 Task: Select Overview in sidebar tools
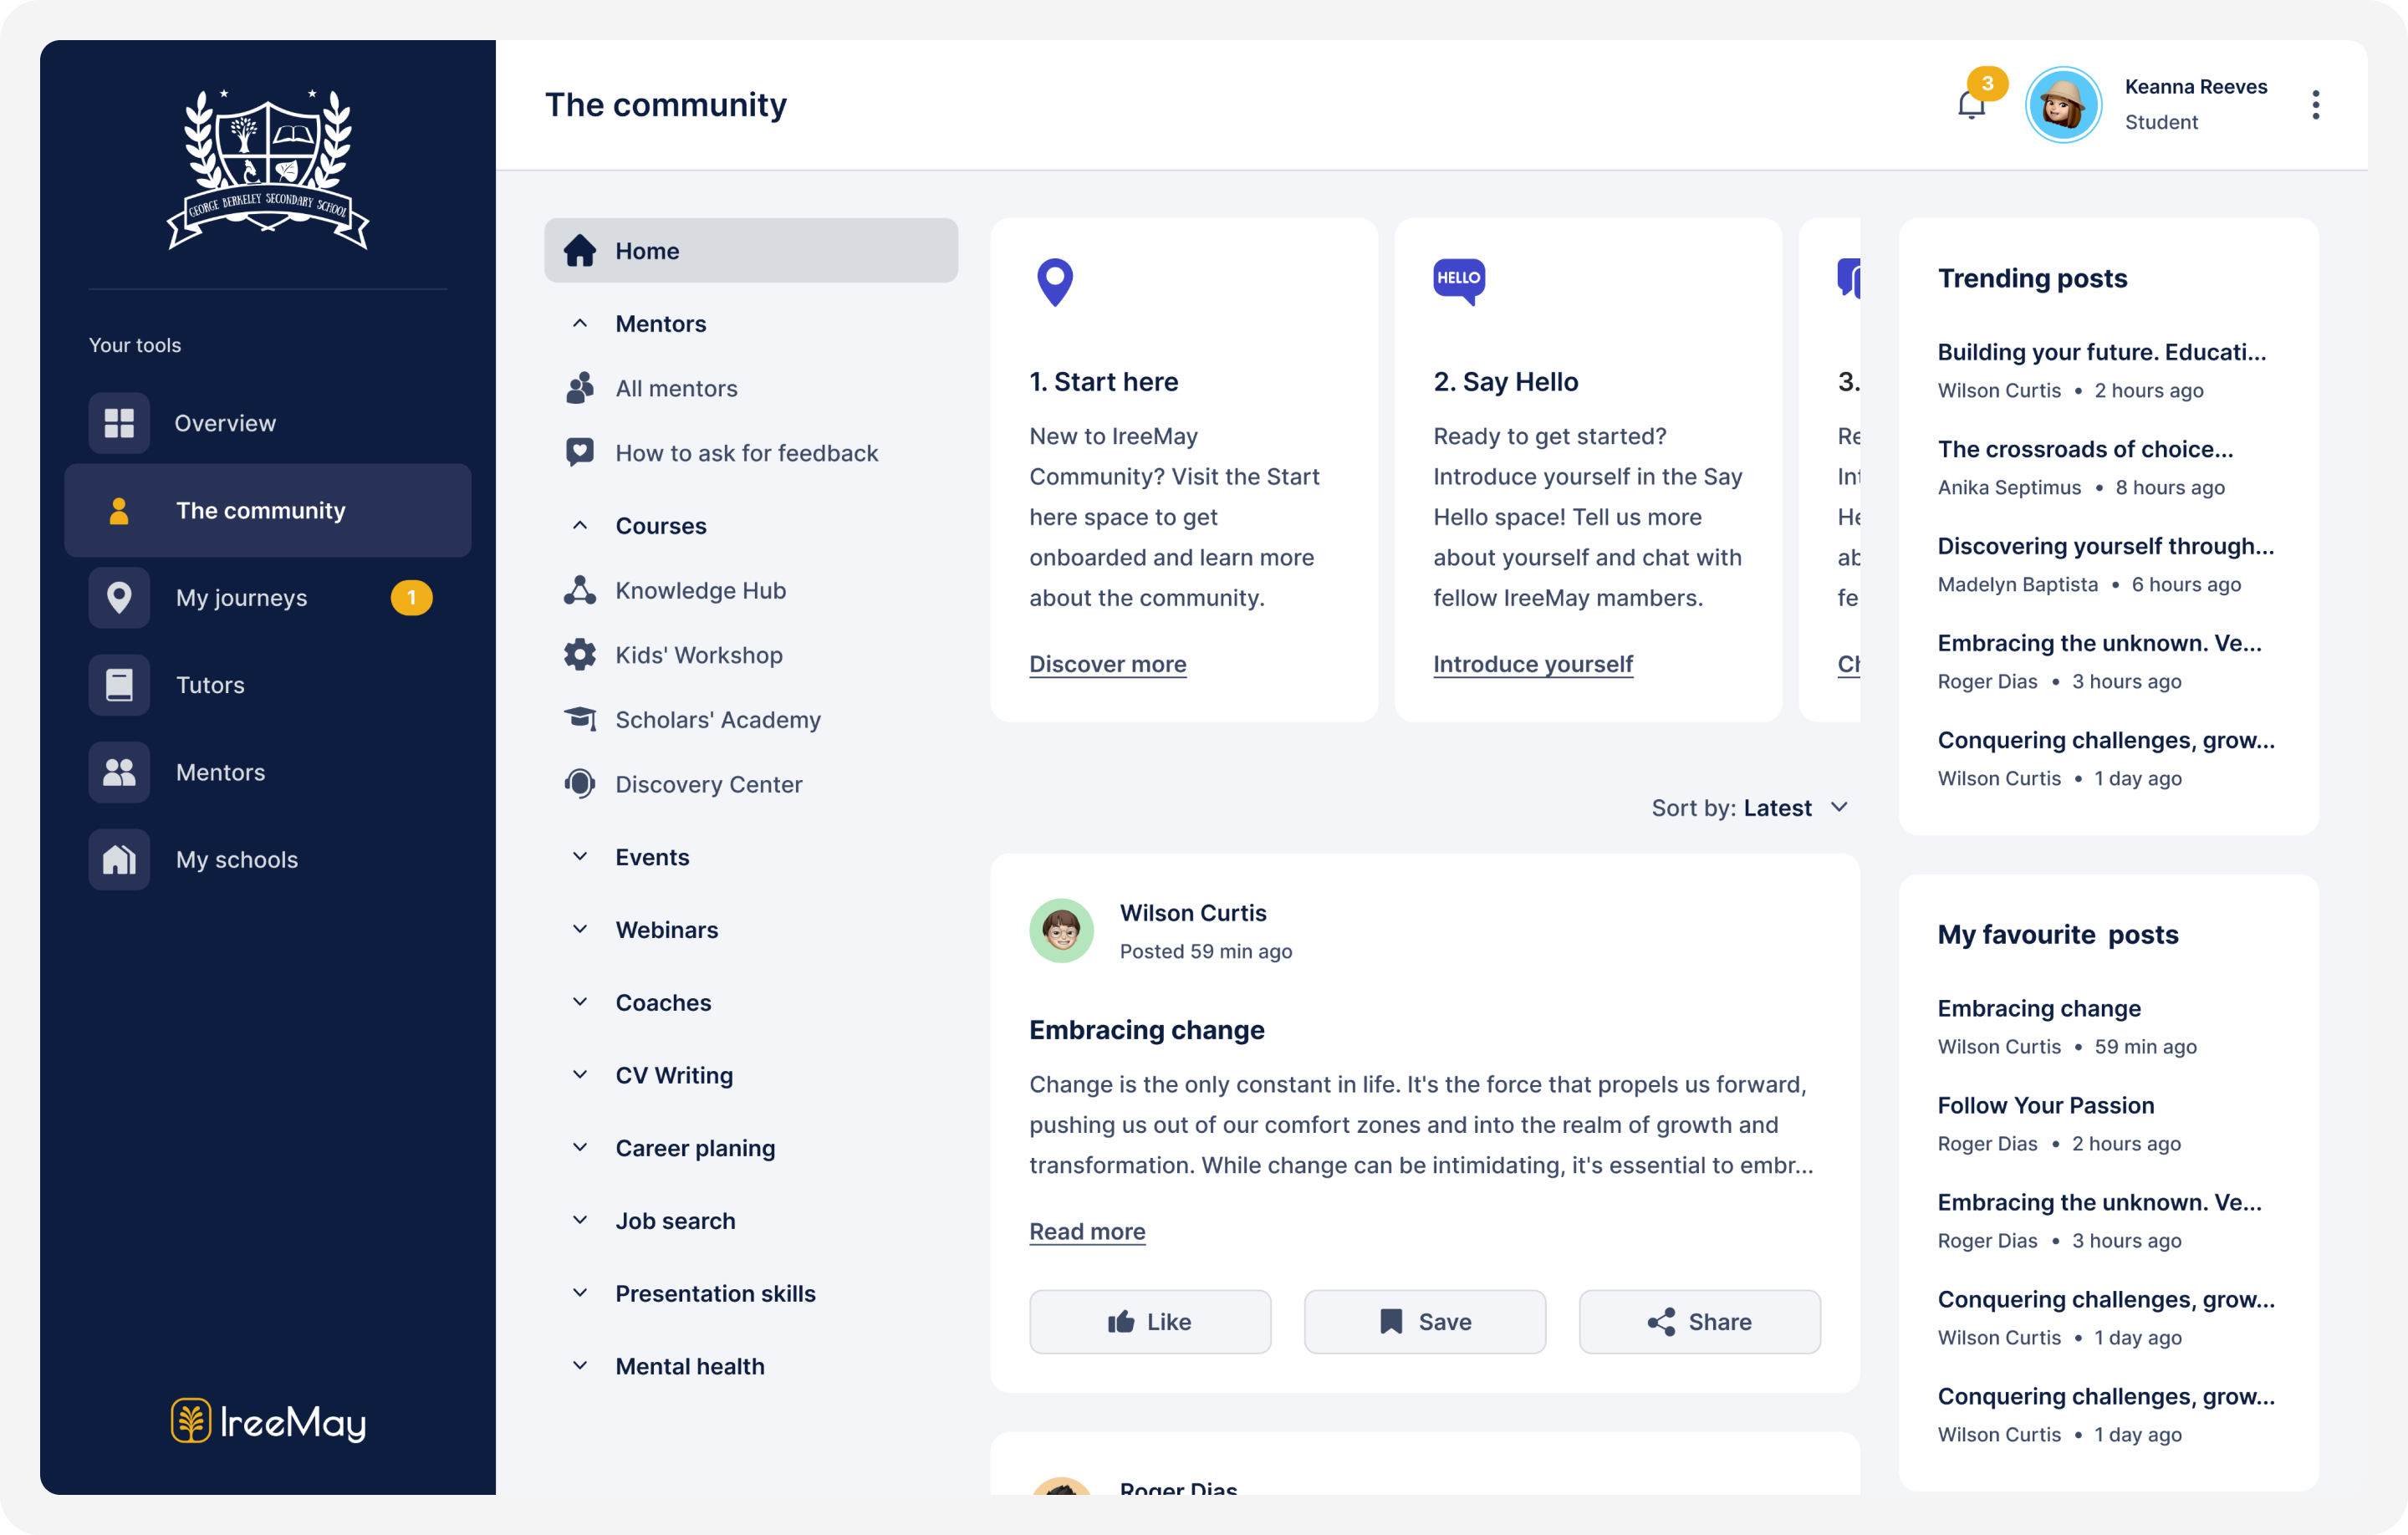point(268,423)
